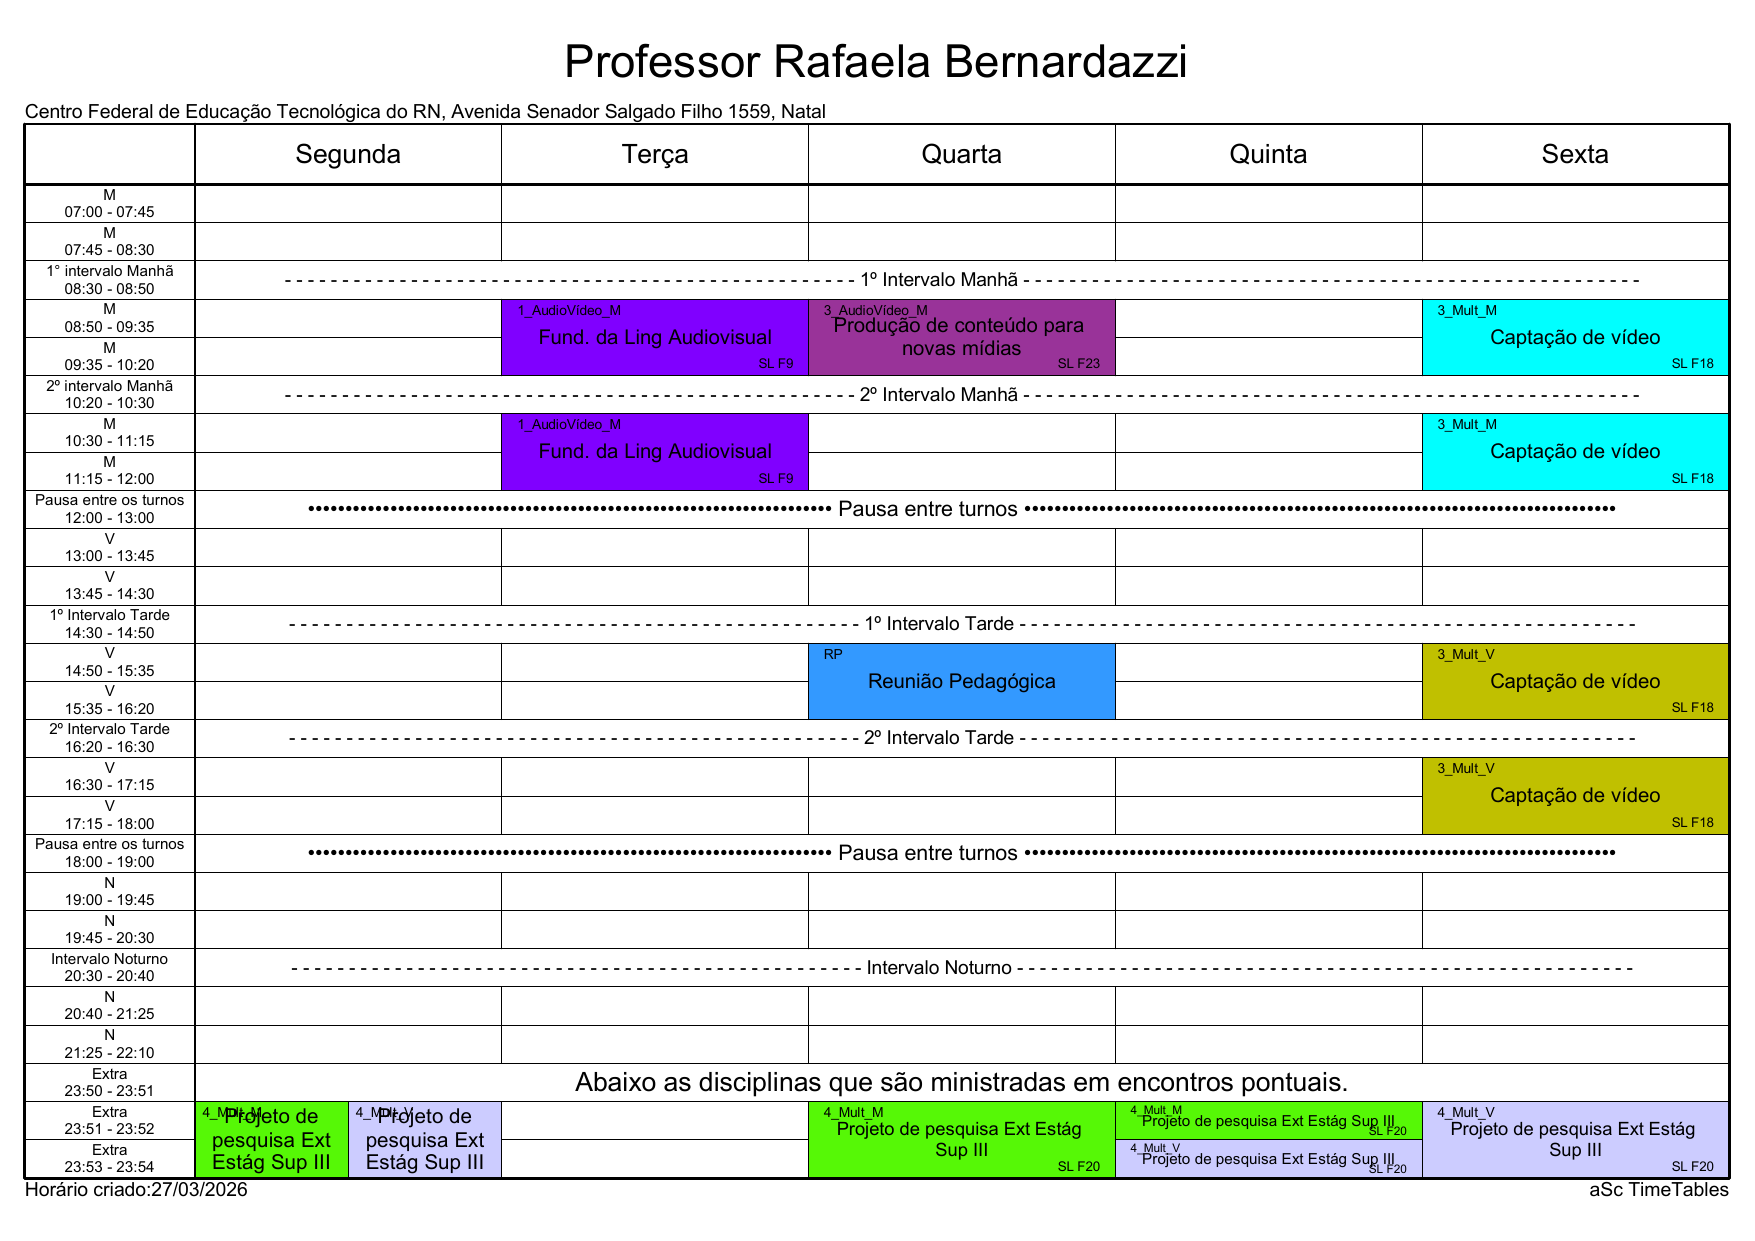
Task: Select Tuesday 08:50 Fund. da Ling Audiovisual class
Action: [x=654, y=338]
